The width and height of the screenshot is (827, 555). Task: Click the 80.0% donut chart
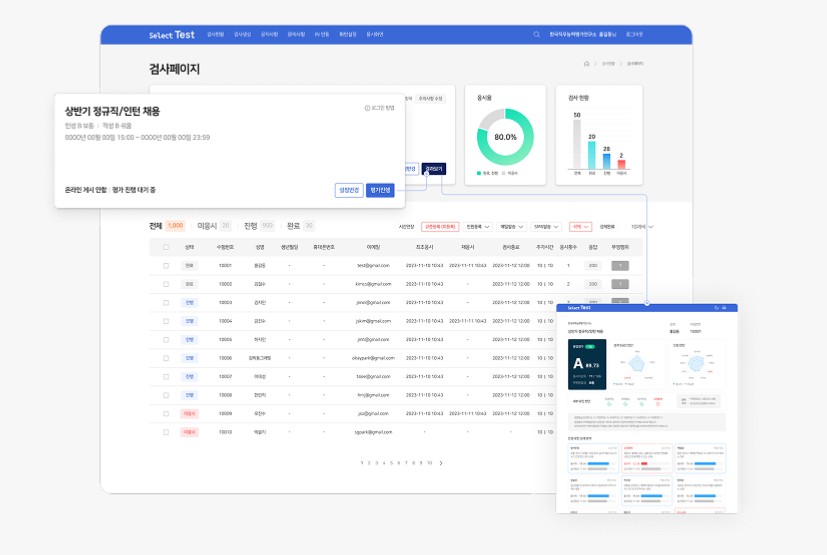505,137
